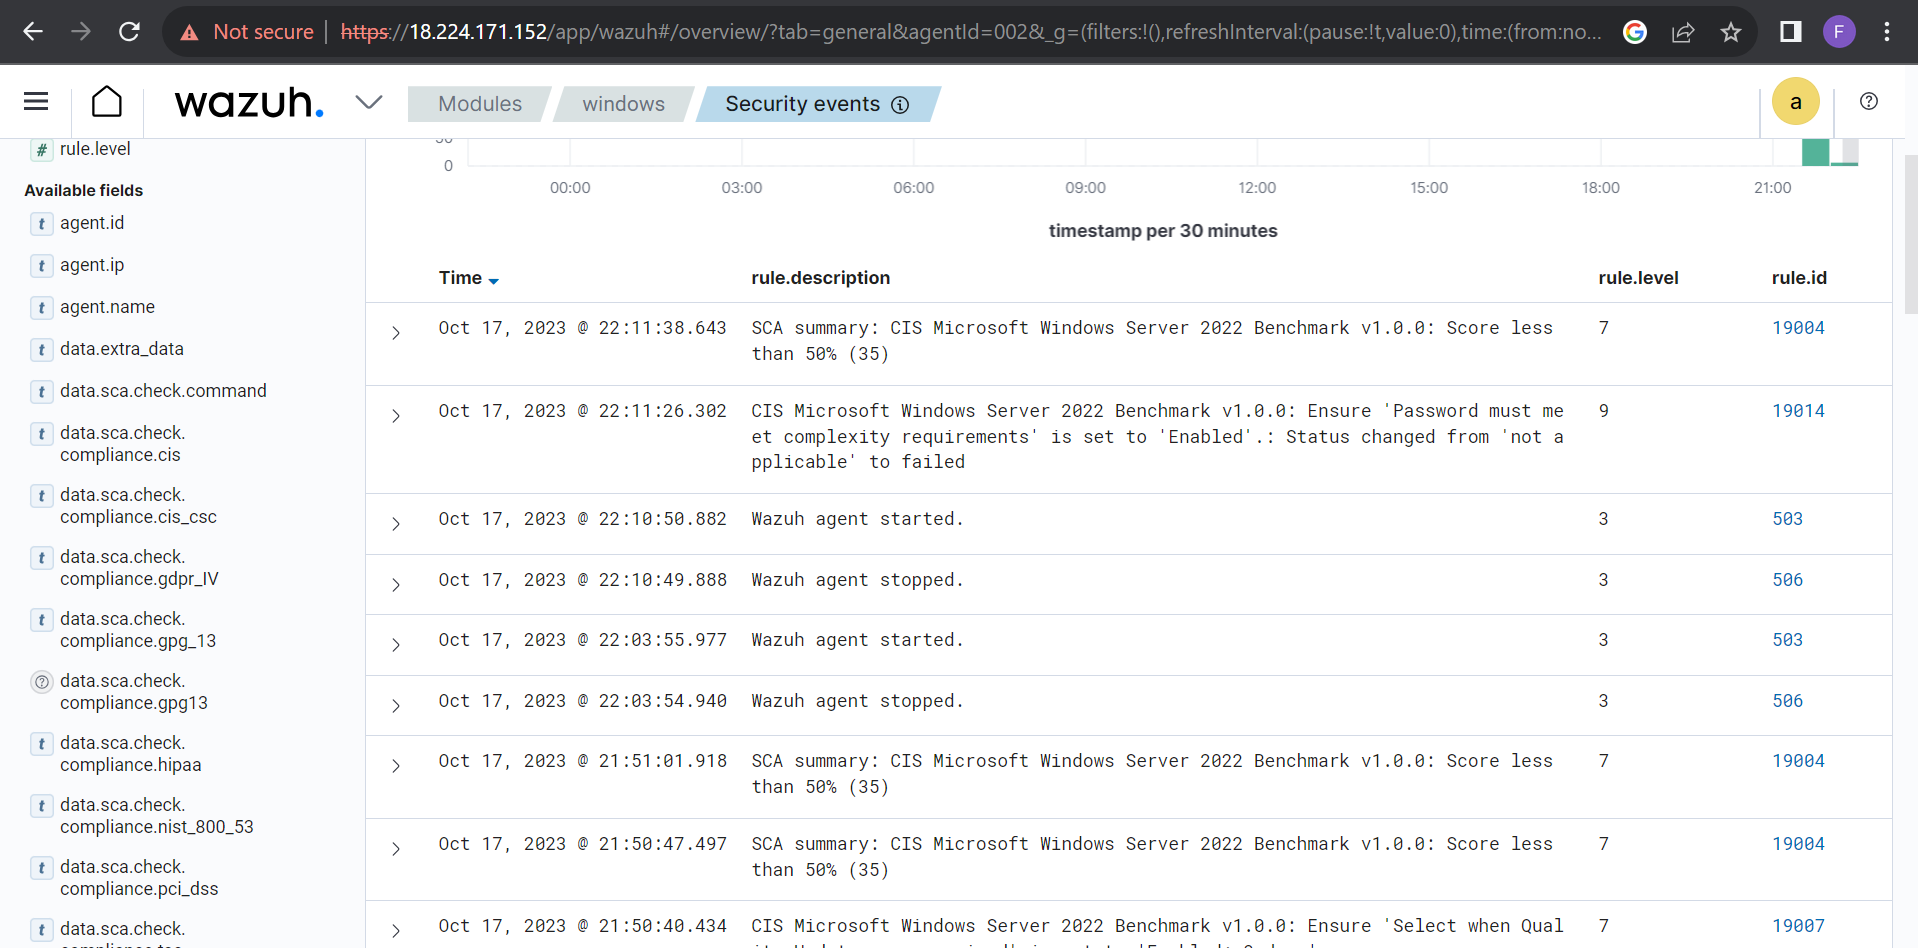Click the data.extra_data field type icon
The image size is (1918, 948).
(41, 350)
